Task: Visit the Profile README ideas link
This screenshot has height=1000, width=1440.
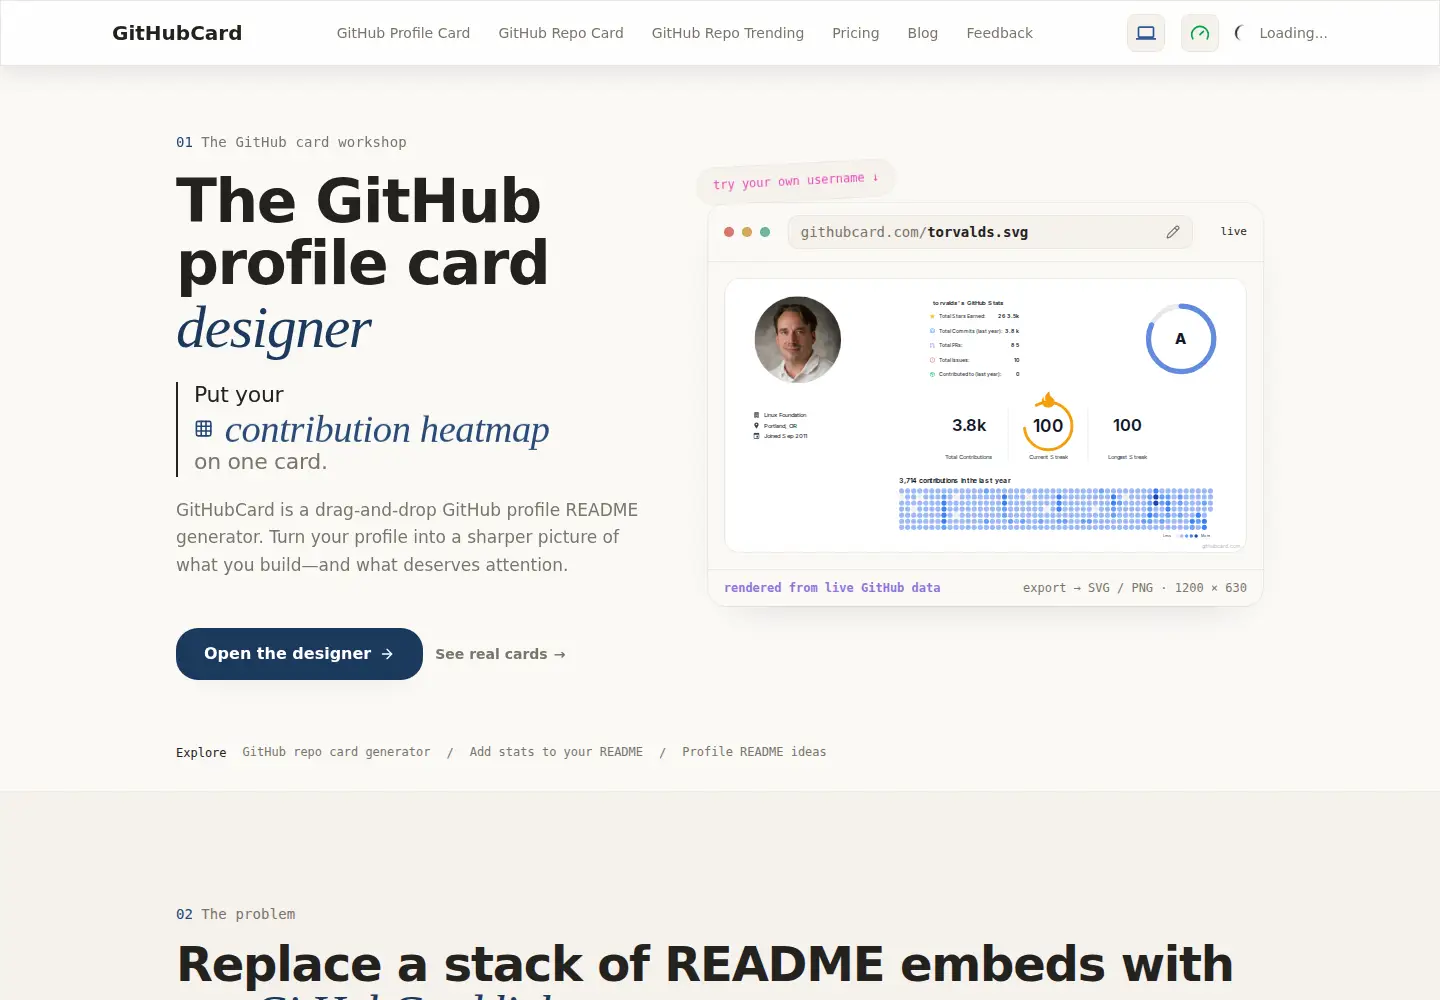Action: pos(754,752)
